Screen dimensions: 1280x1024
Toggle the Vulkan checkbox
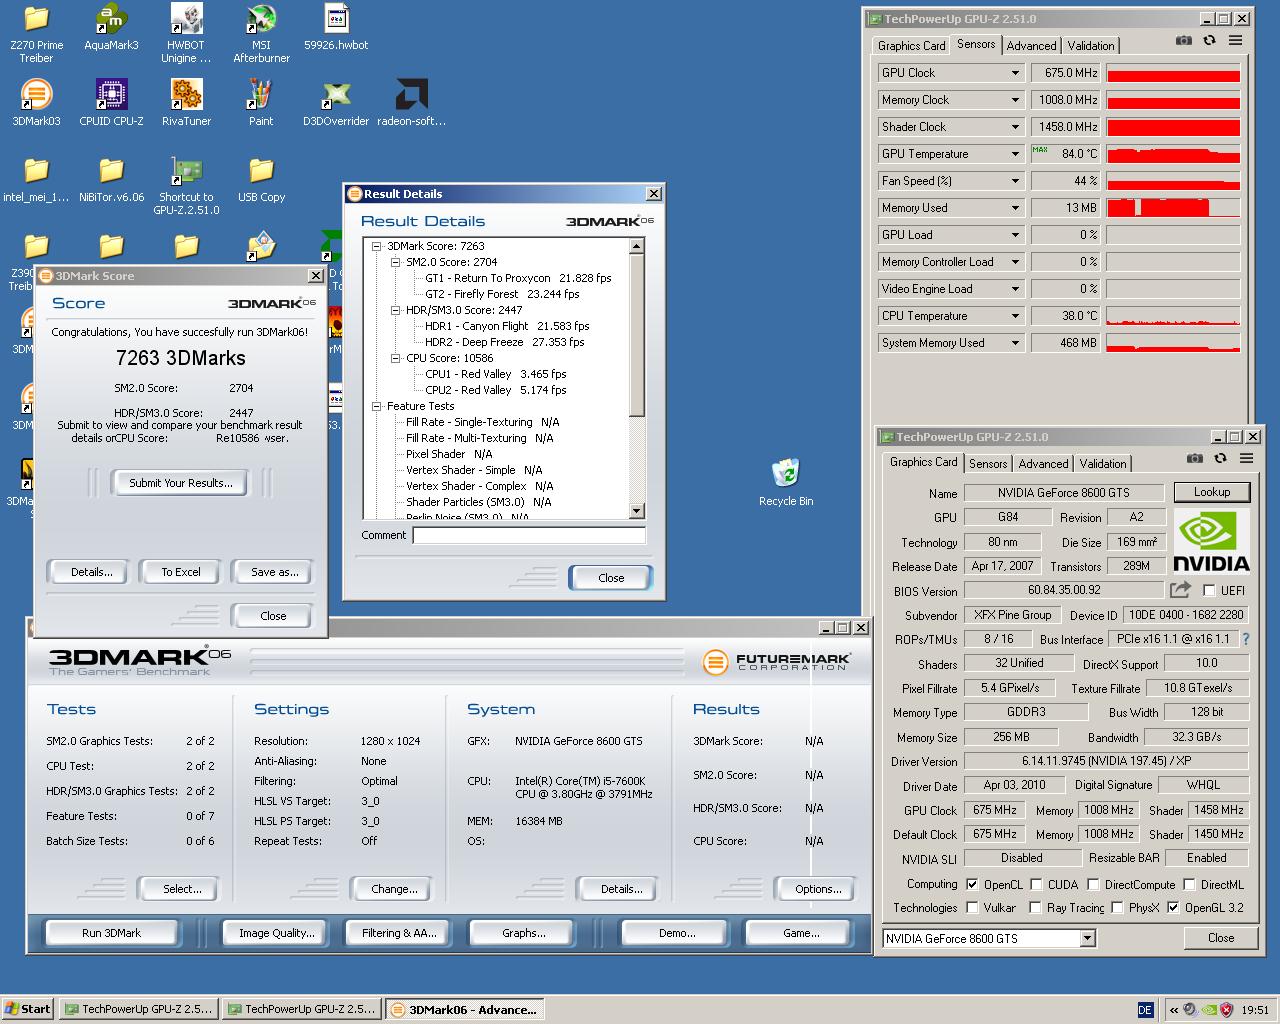(x=972, y=907)
